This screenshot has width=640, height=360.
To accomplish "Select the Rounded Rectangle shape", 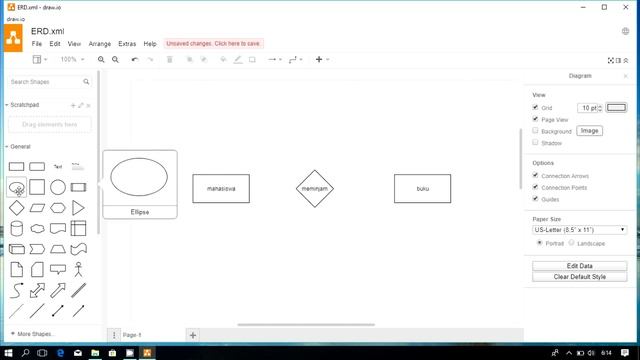I will (x=37, y=167).
